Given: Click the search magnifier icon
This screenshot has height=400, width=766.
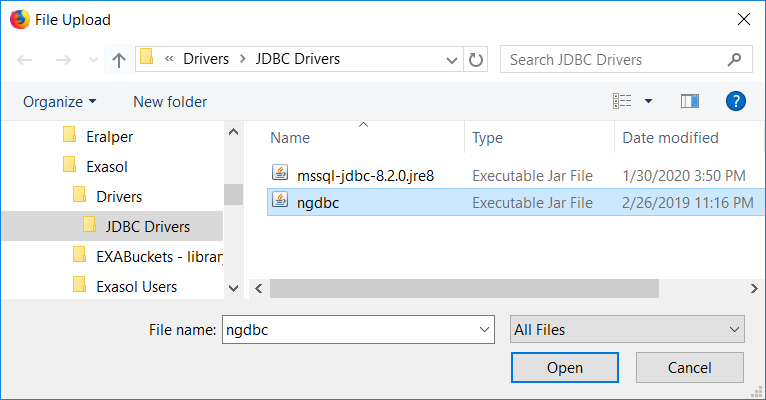Looking at the screenshot, I should 734,60.
